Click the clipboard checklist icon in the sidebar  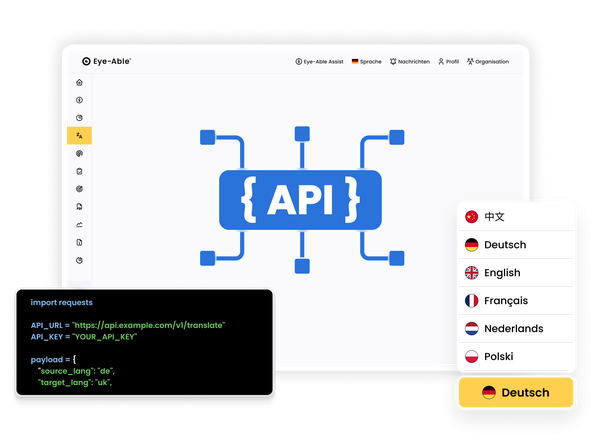(x=79, y=171)
